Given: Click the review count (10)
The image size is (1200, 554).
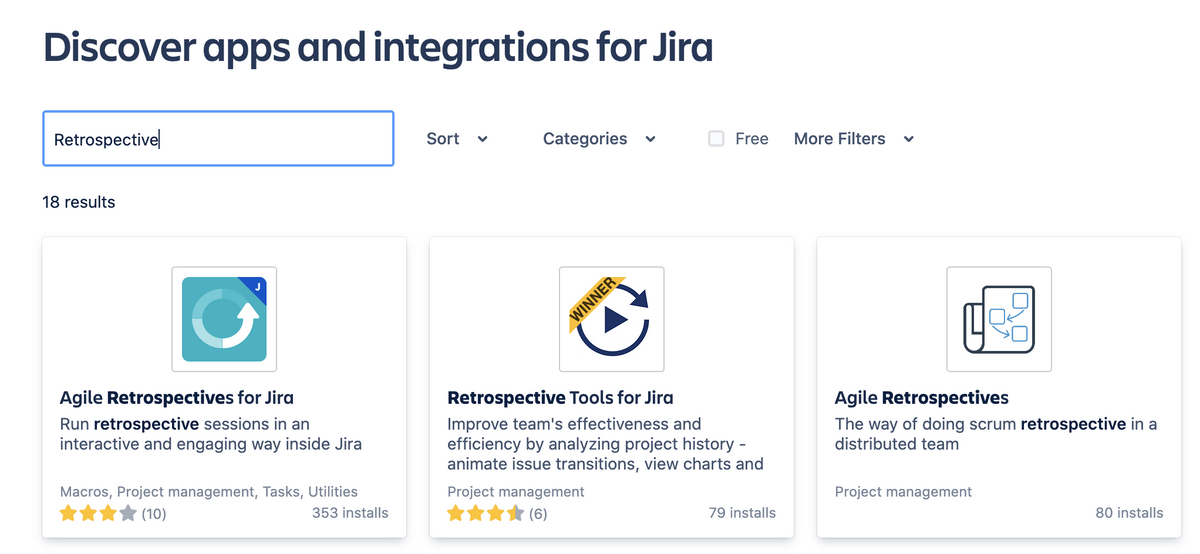Looking at the screenshot, I should (154, 514).
